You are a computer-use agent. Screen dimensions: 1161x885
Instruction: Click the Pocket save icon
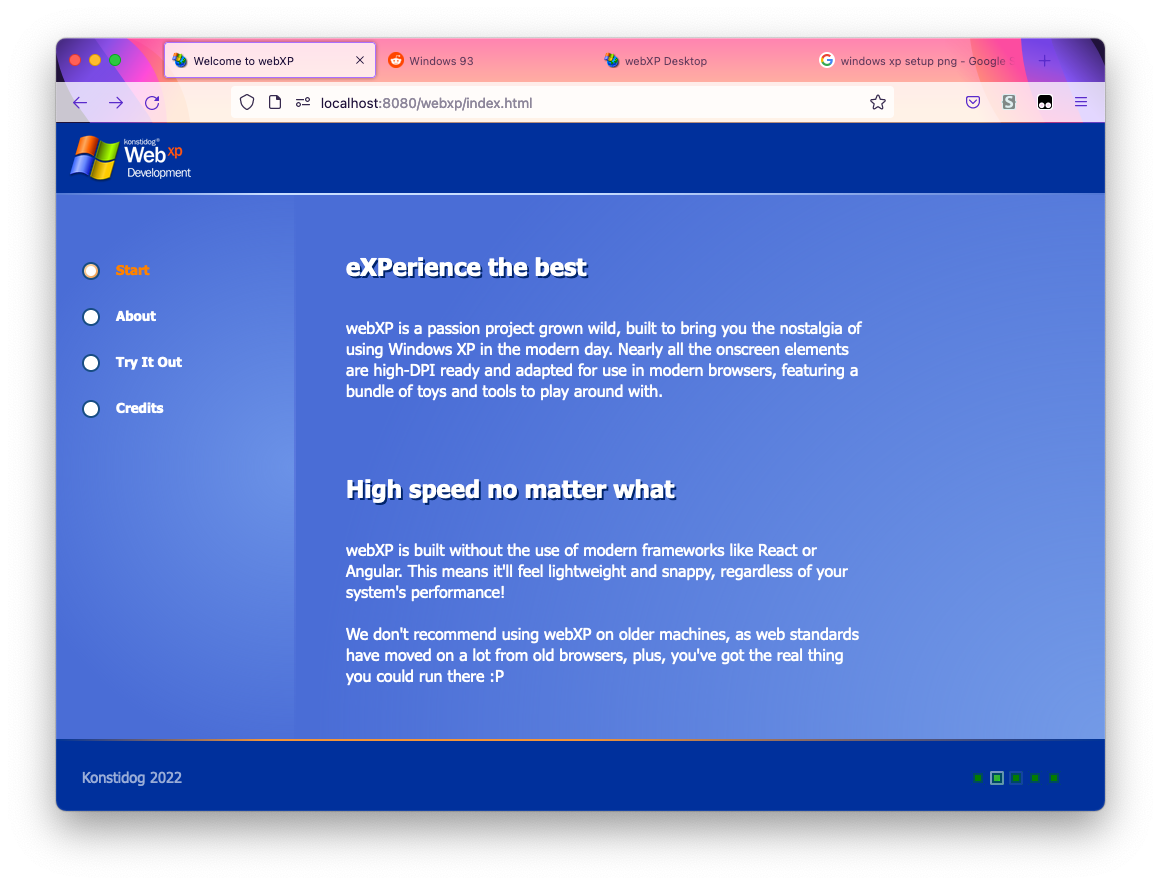tap(972, 103)
